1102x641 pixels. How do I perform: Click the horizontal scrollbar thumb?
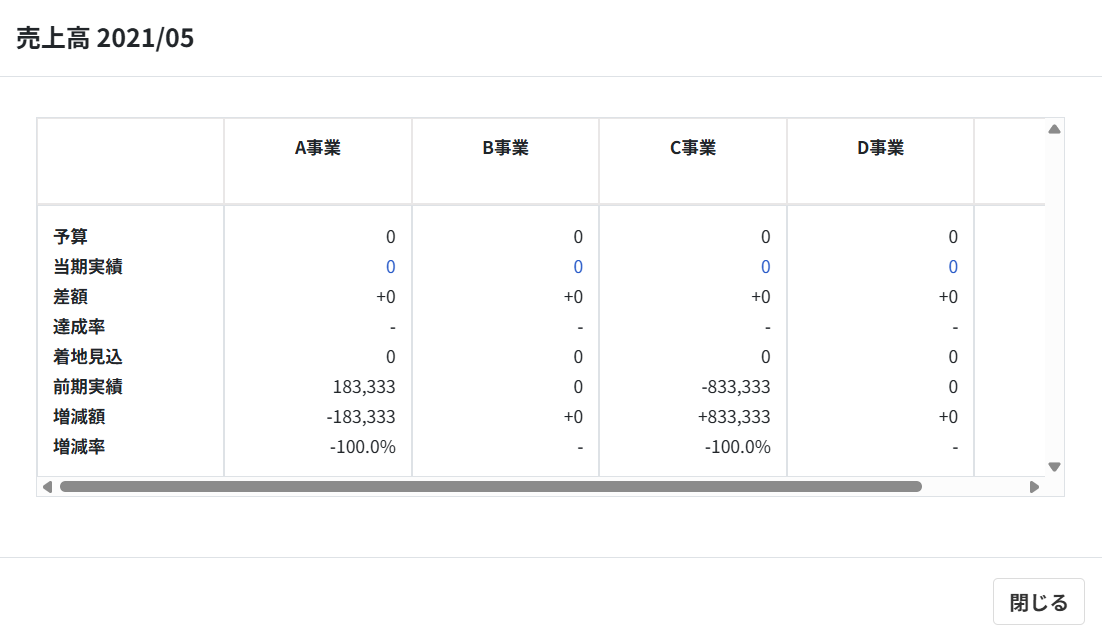pyautogui.click(x=491, y=487)
